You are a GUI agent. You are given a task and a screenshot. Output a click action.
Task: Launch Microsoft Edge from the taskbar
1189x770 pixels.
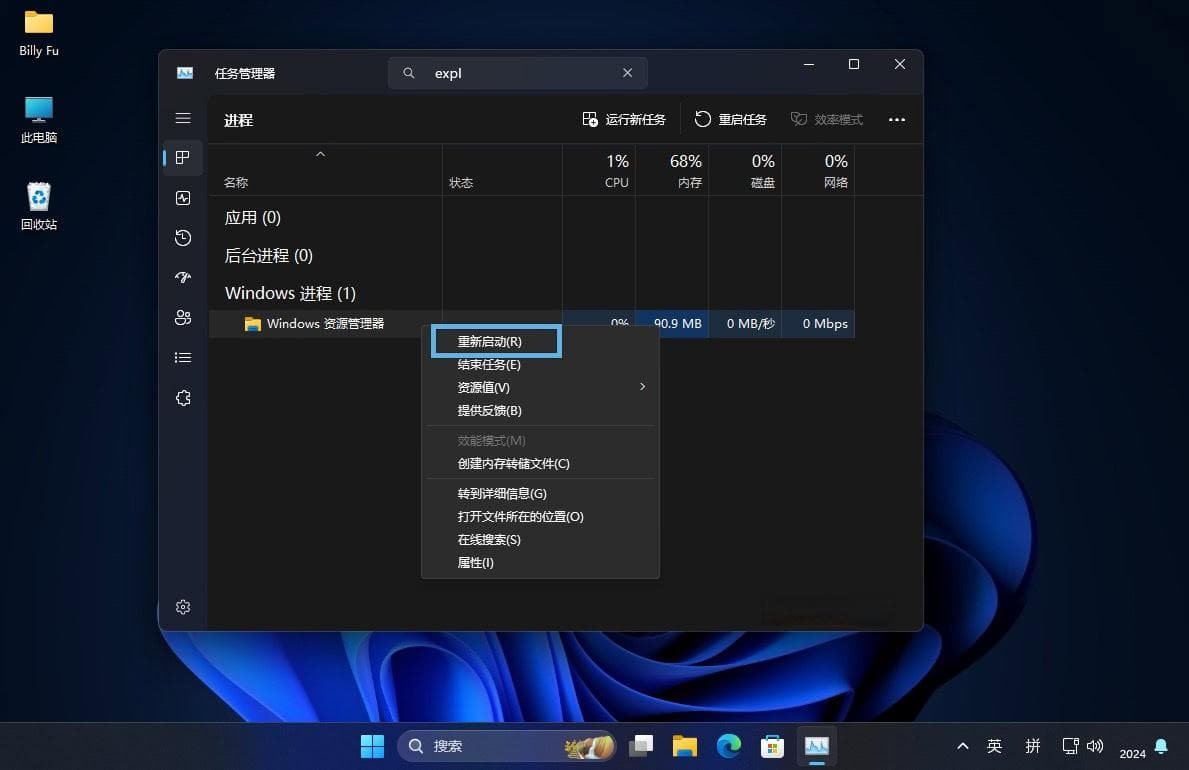(729, 746)
